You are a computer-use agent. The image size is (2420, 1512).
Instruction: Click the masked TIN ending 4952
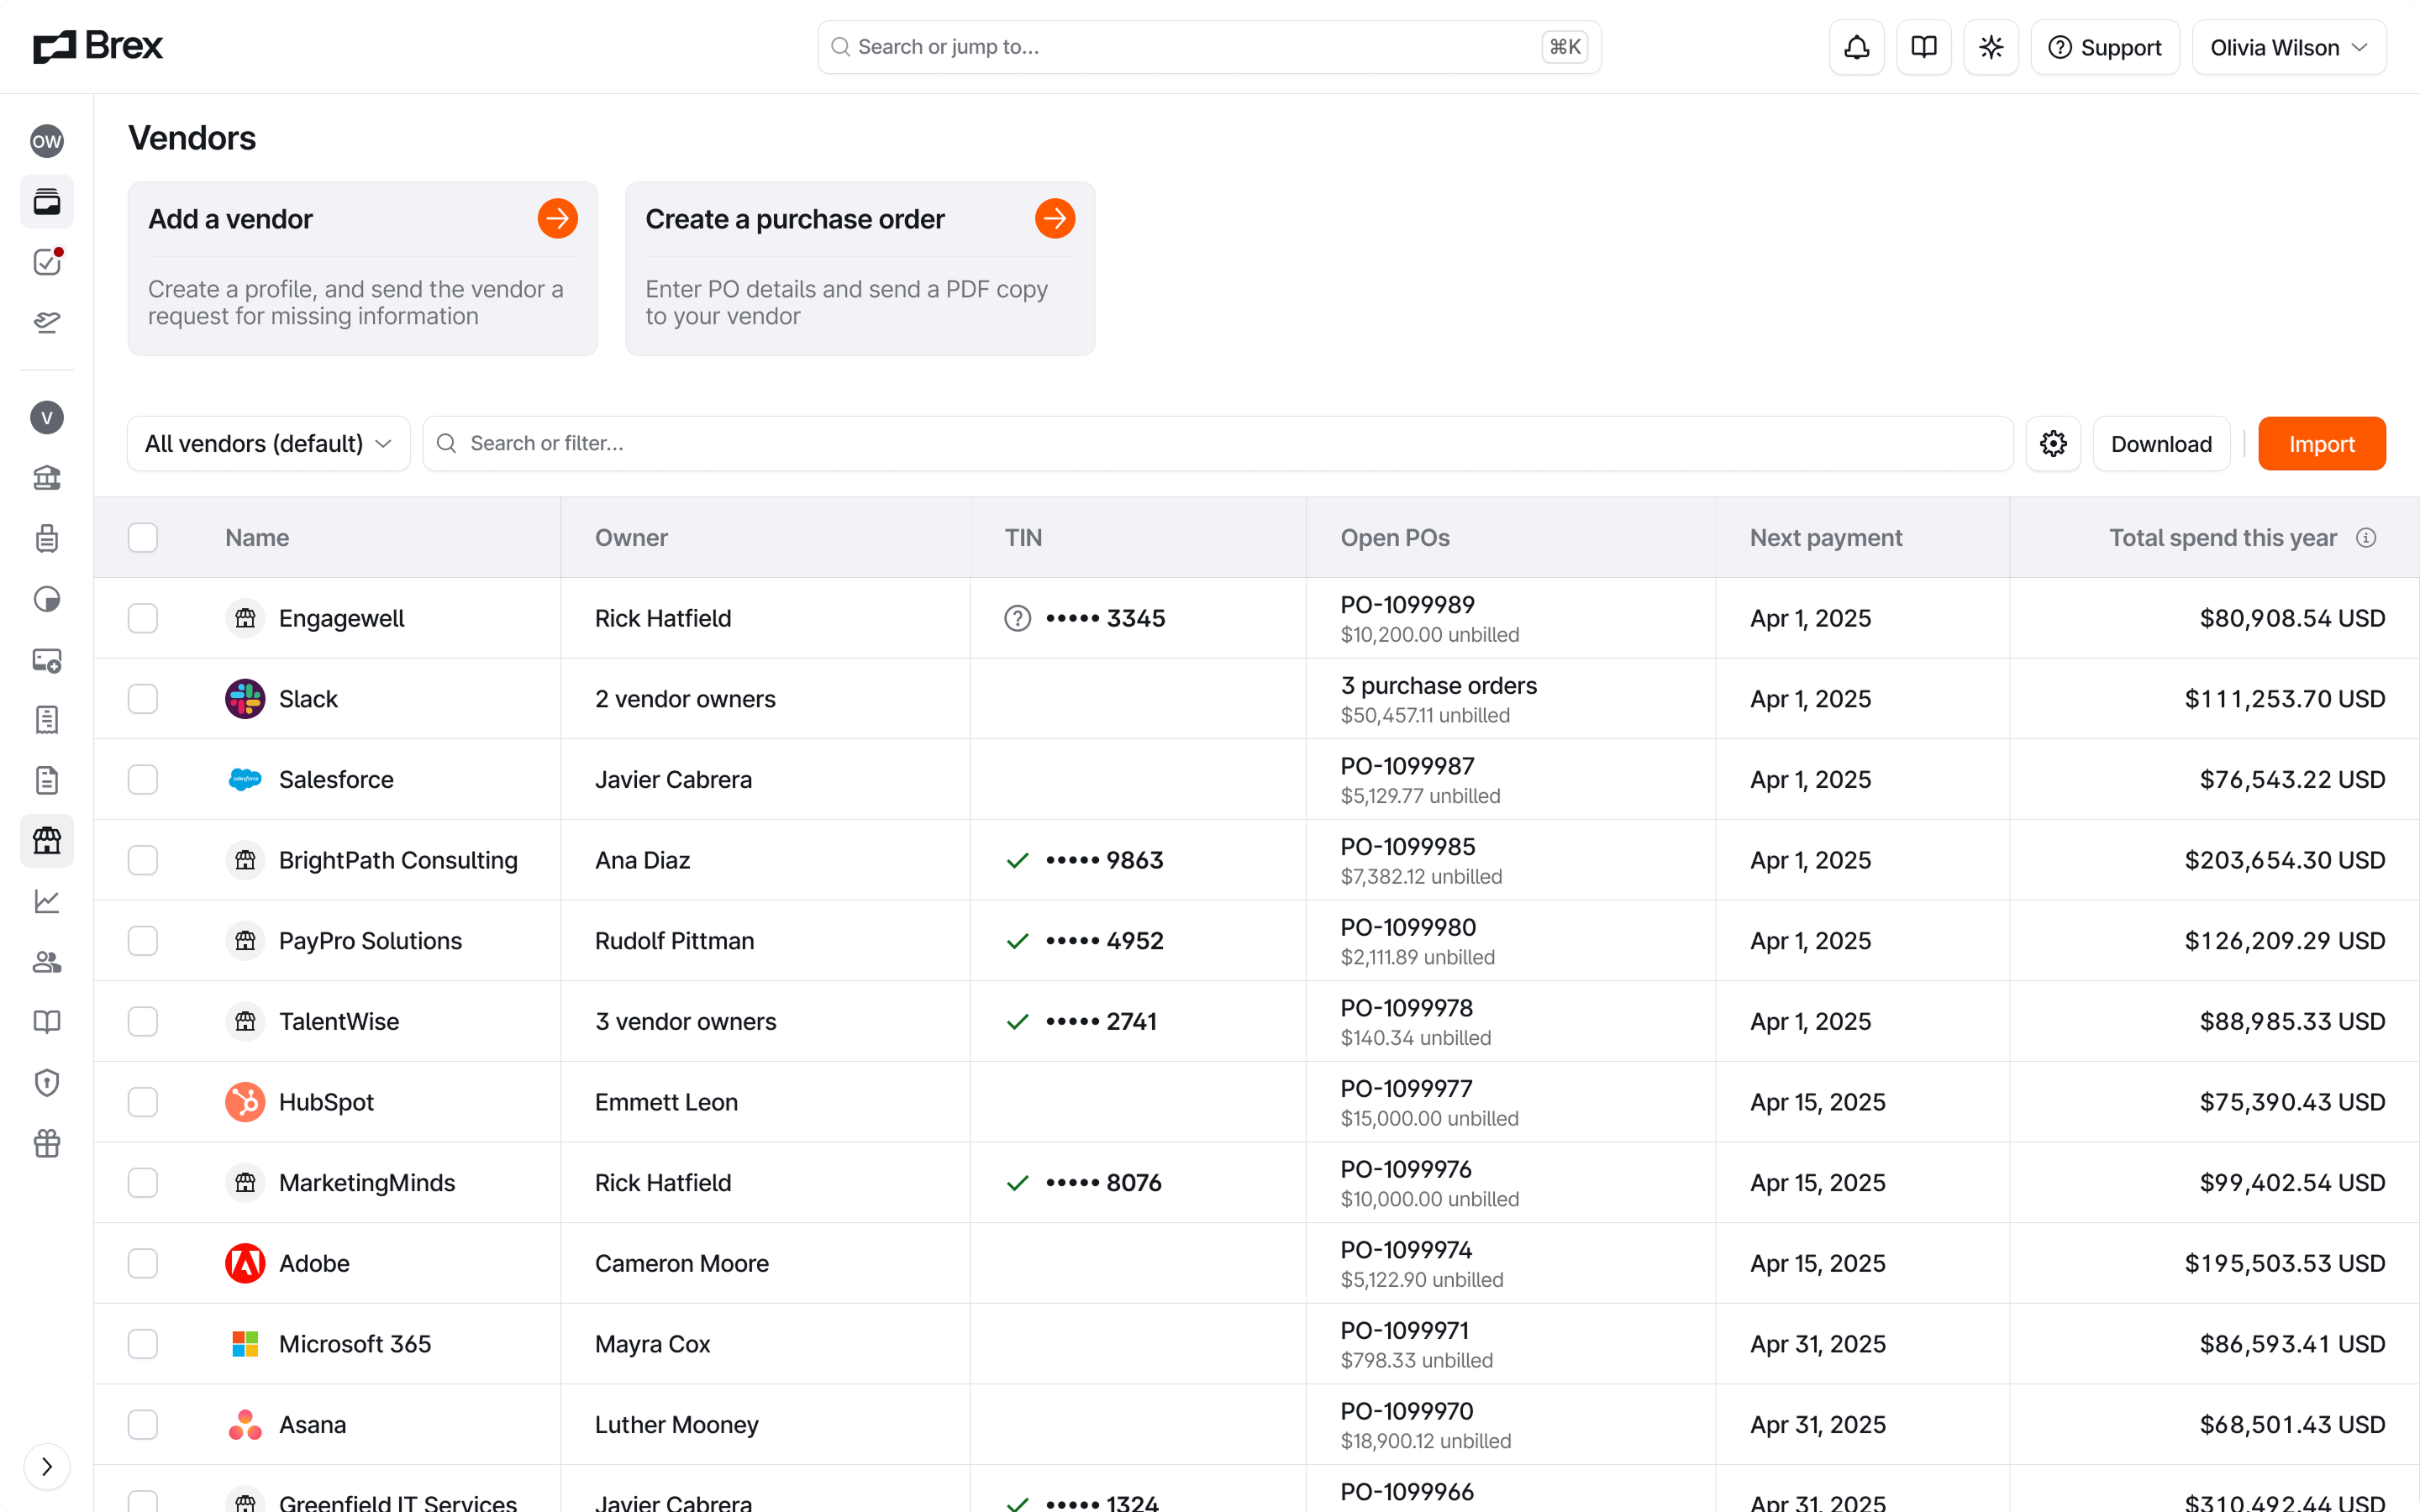[x=1104, y=941]
